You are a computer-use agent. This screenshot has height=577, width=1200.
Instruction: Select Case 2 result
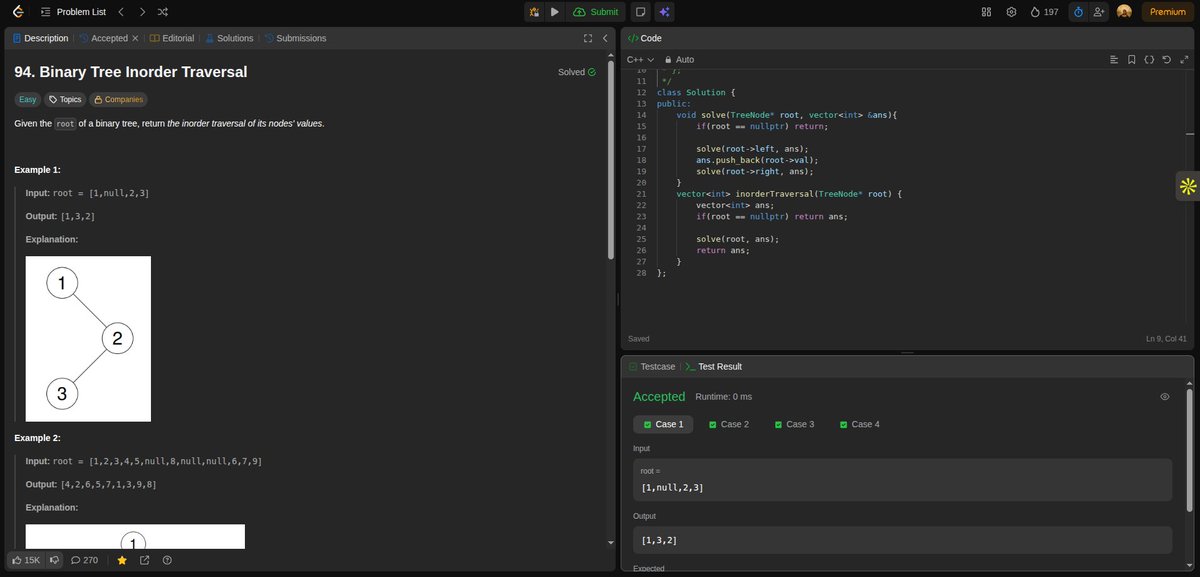point(728,424)
